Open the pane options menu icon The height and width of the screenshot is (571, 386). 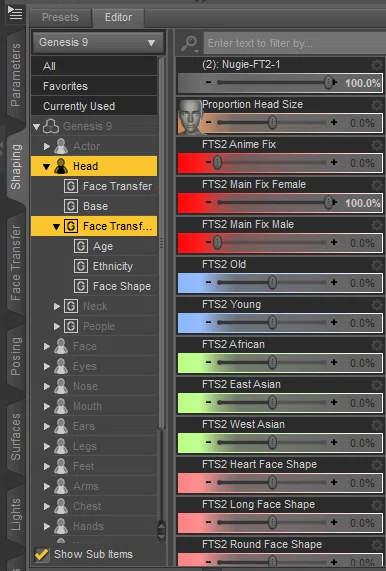pos(15,14)
